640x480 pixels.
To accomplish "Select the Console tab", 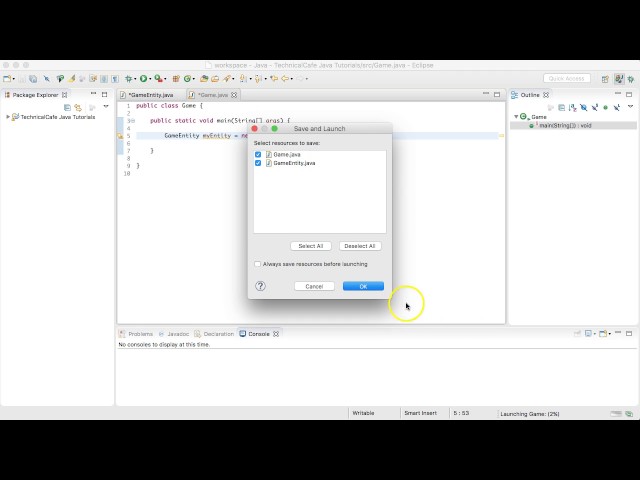I will click(x=259, y=334).
